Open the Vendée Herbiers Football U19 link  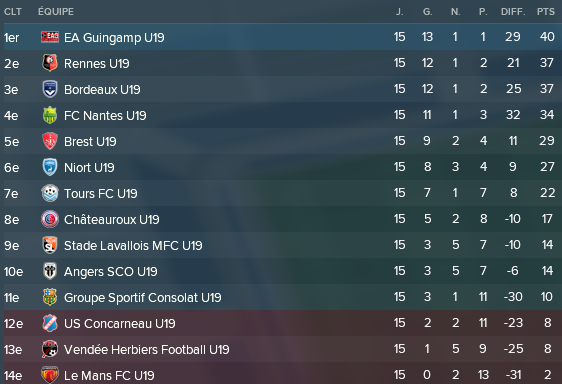[147, 350]
